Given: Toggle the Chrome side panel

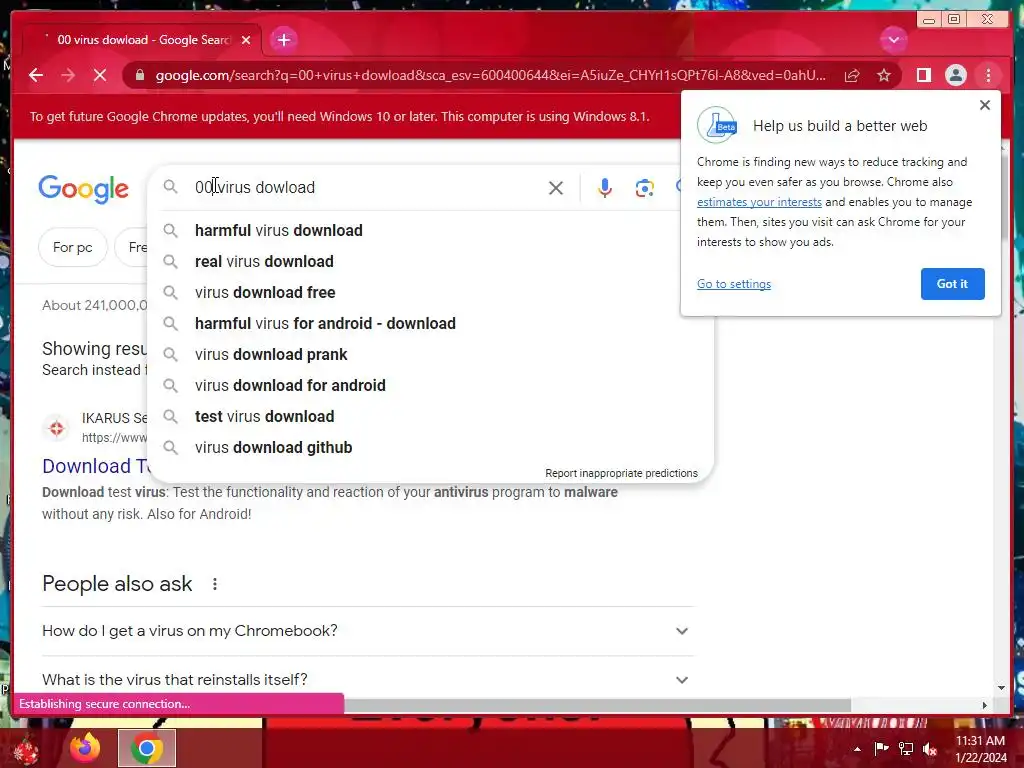Looking at the screenshot, I should [923, 75].
